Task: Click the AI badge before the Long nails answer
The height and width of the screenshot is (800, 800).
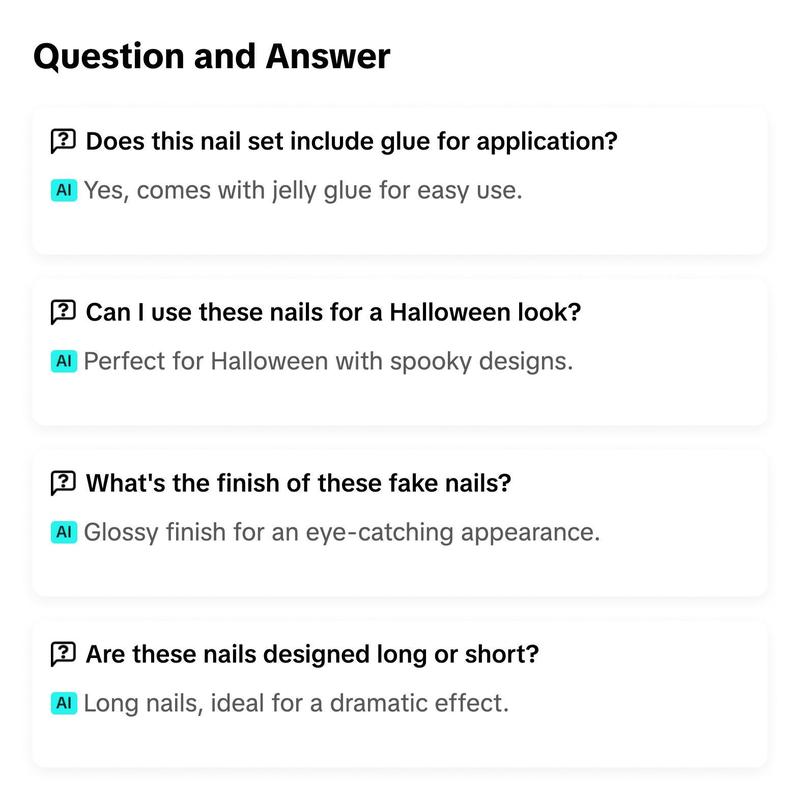Action: point(64,703)
